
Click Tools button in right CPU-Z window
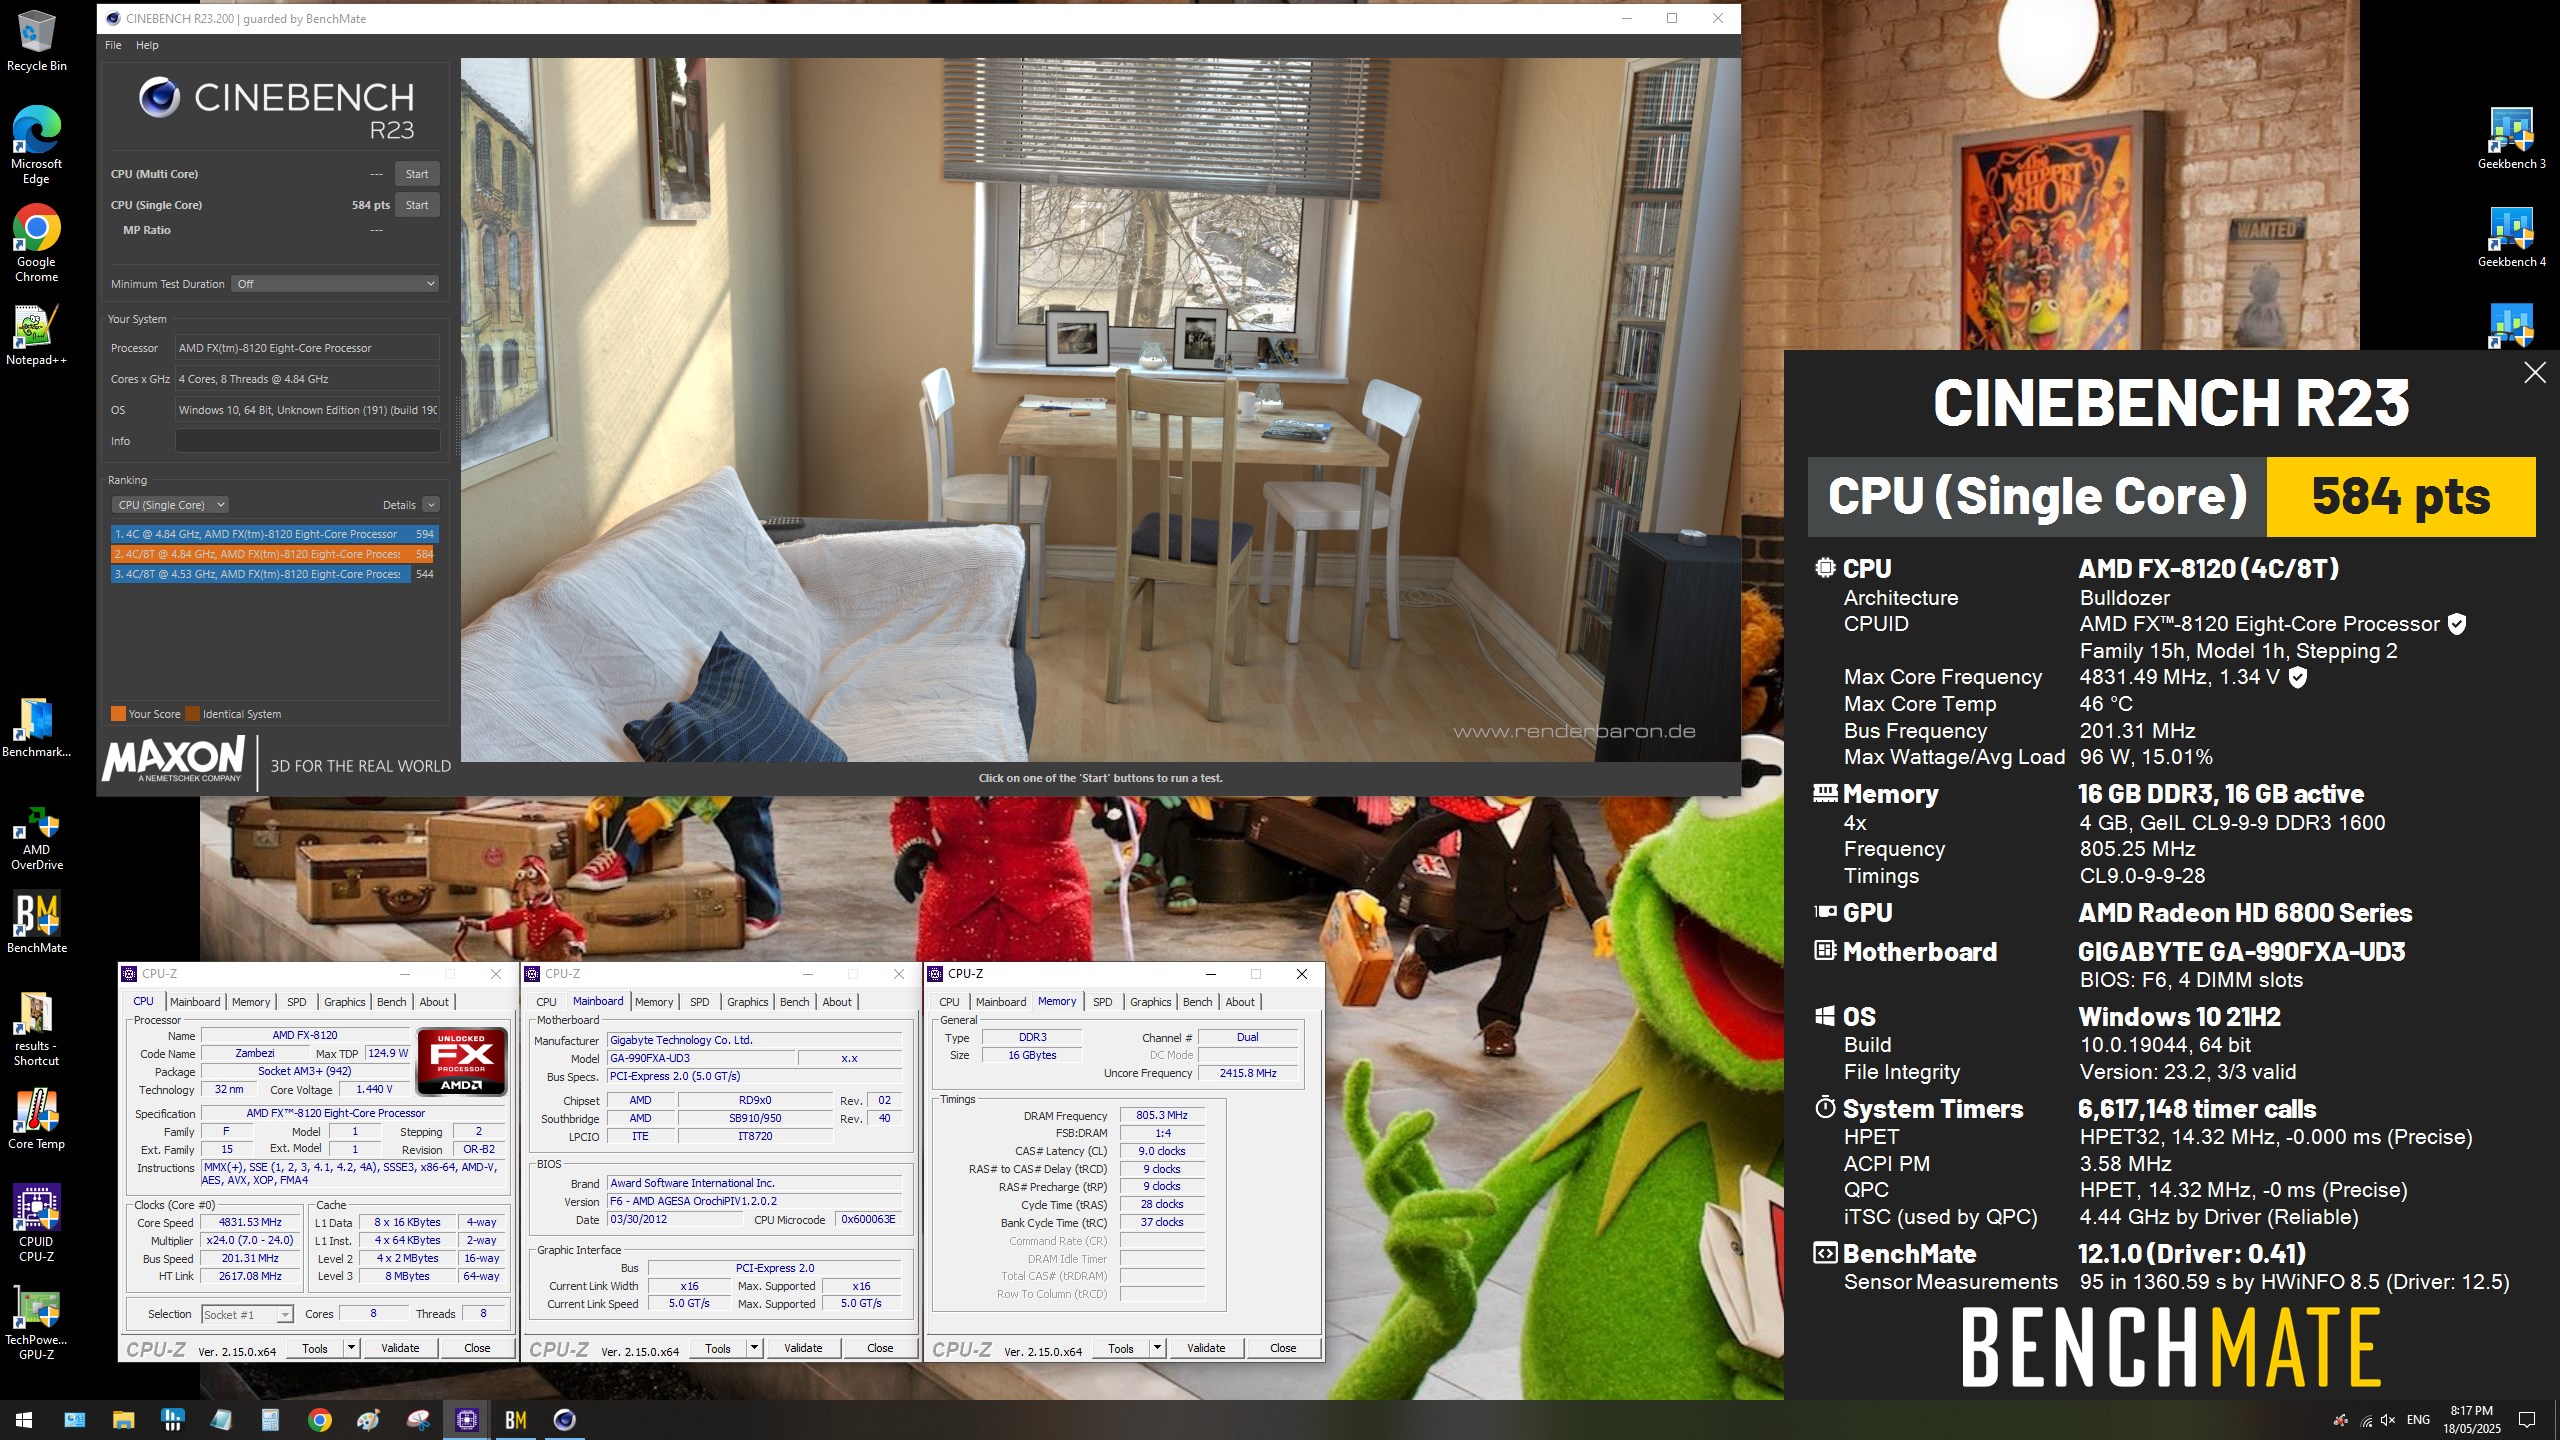[1121, 1348]
